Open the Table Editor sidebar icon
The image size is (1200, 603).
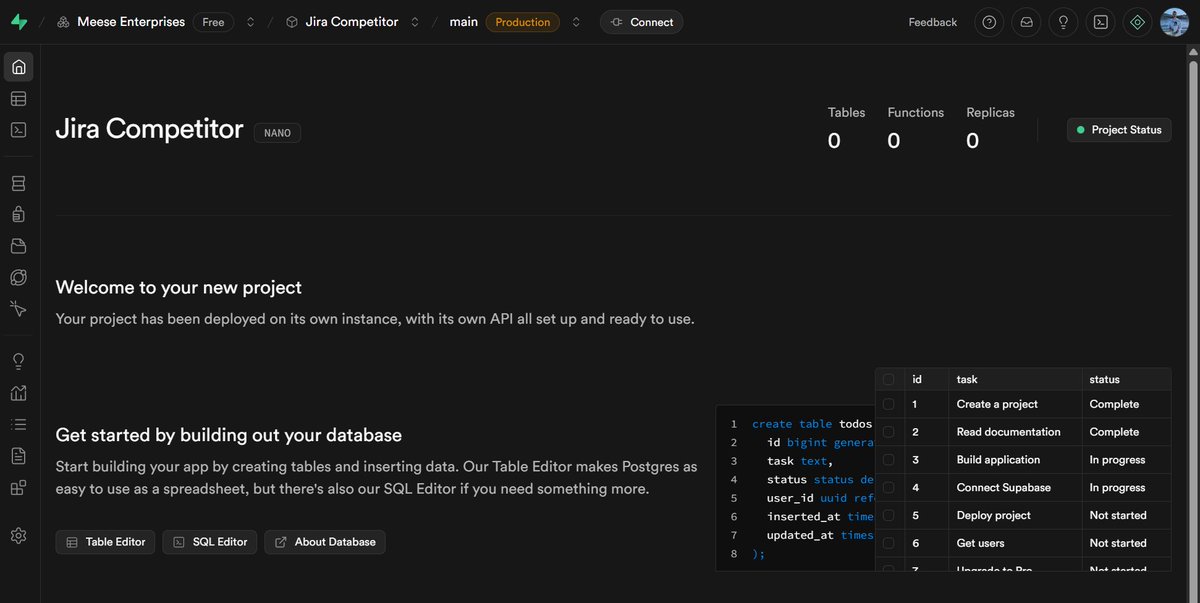click(x=18, y=99)
